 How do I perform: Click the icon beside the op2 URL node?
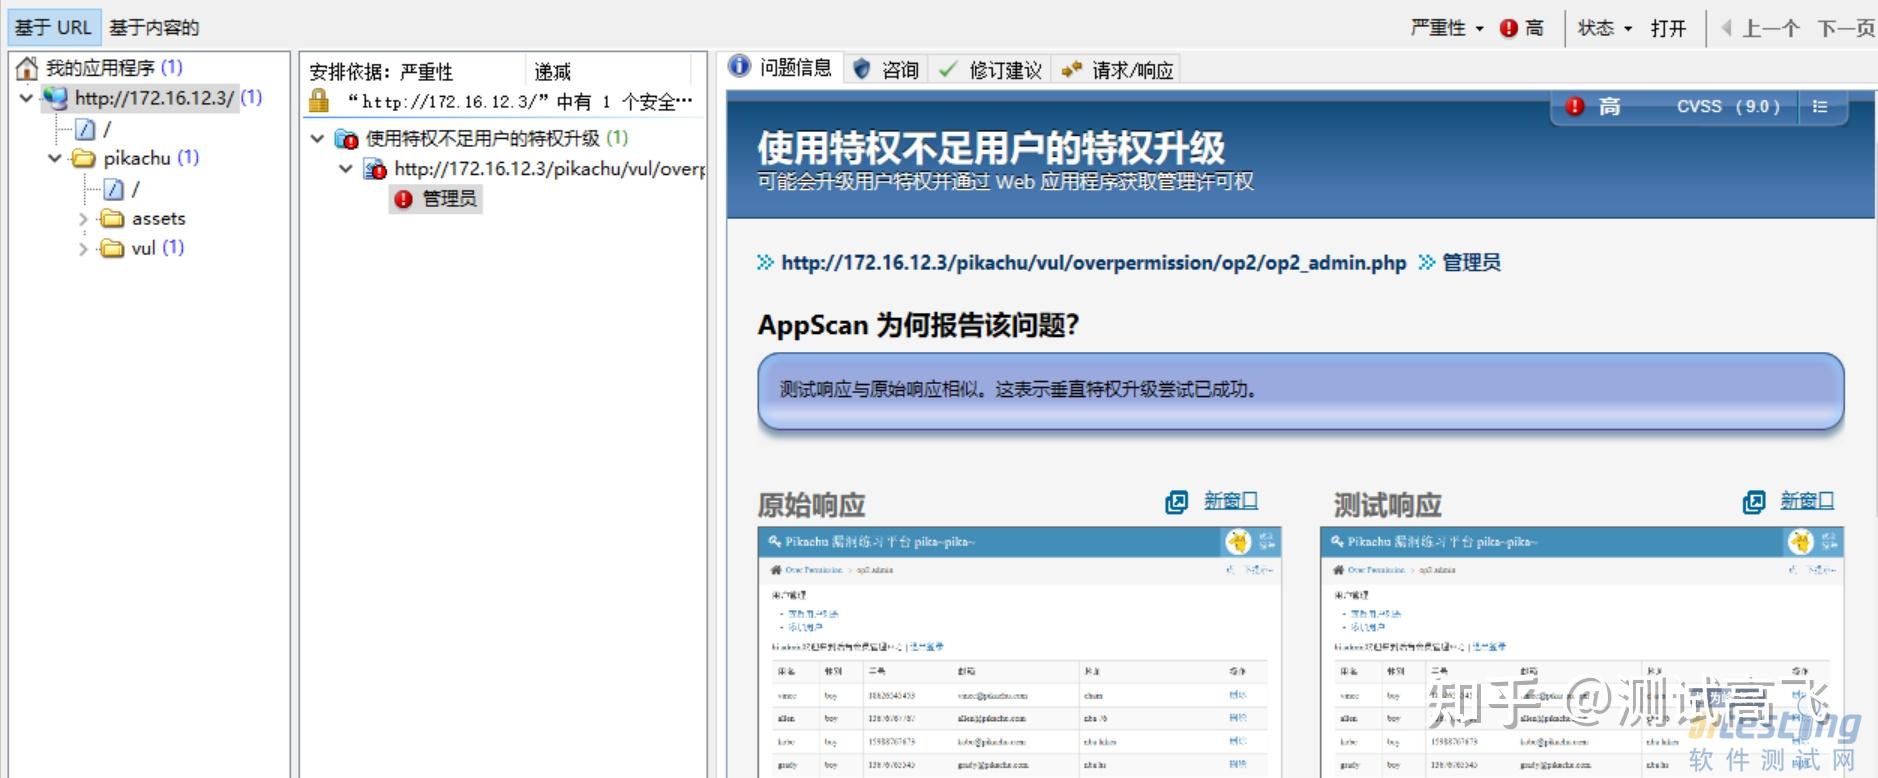375,169
